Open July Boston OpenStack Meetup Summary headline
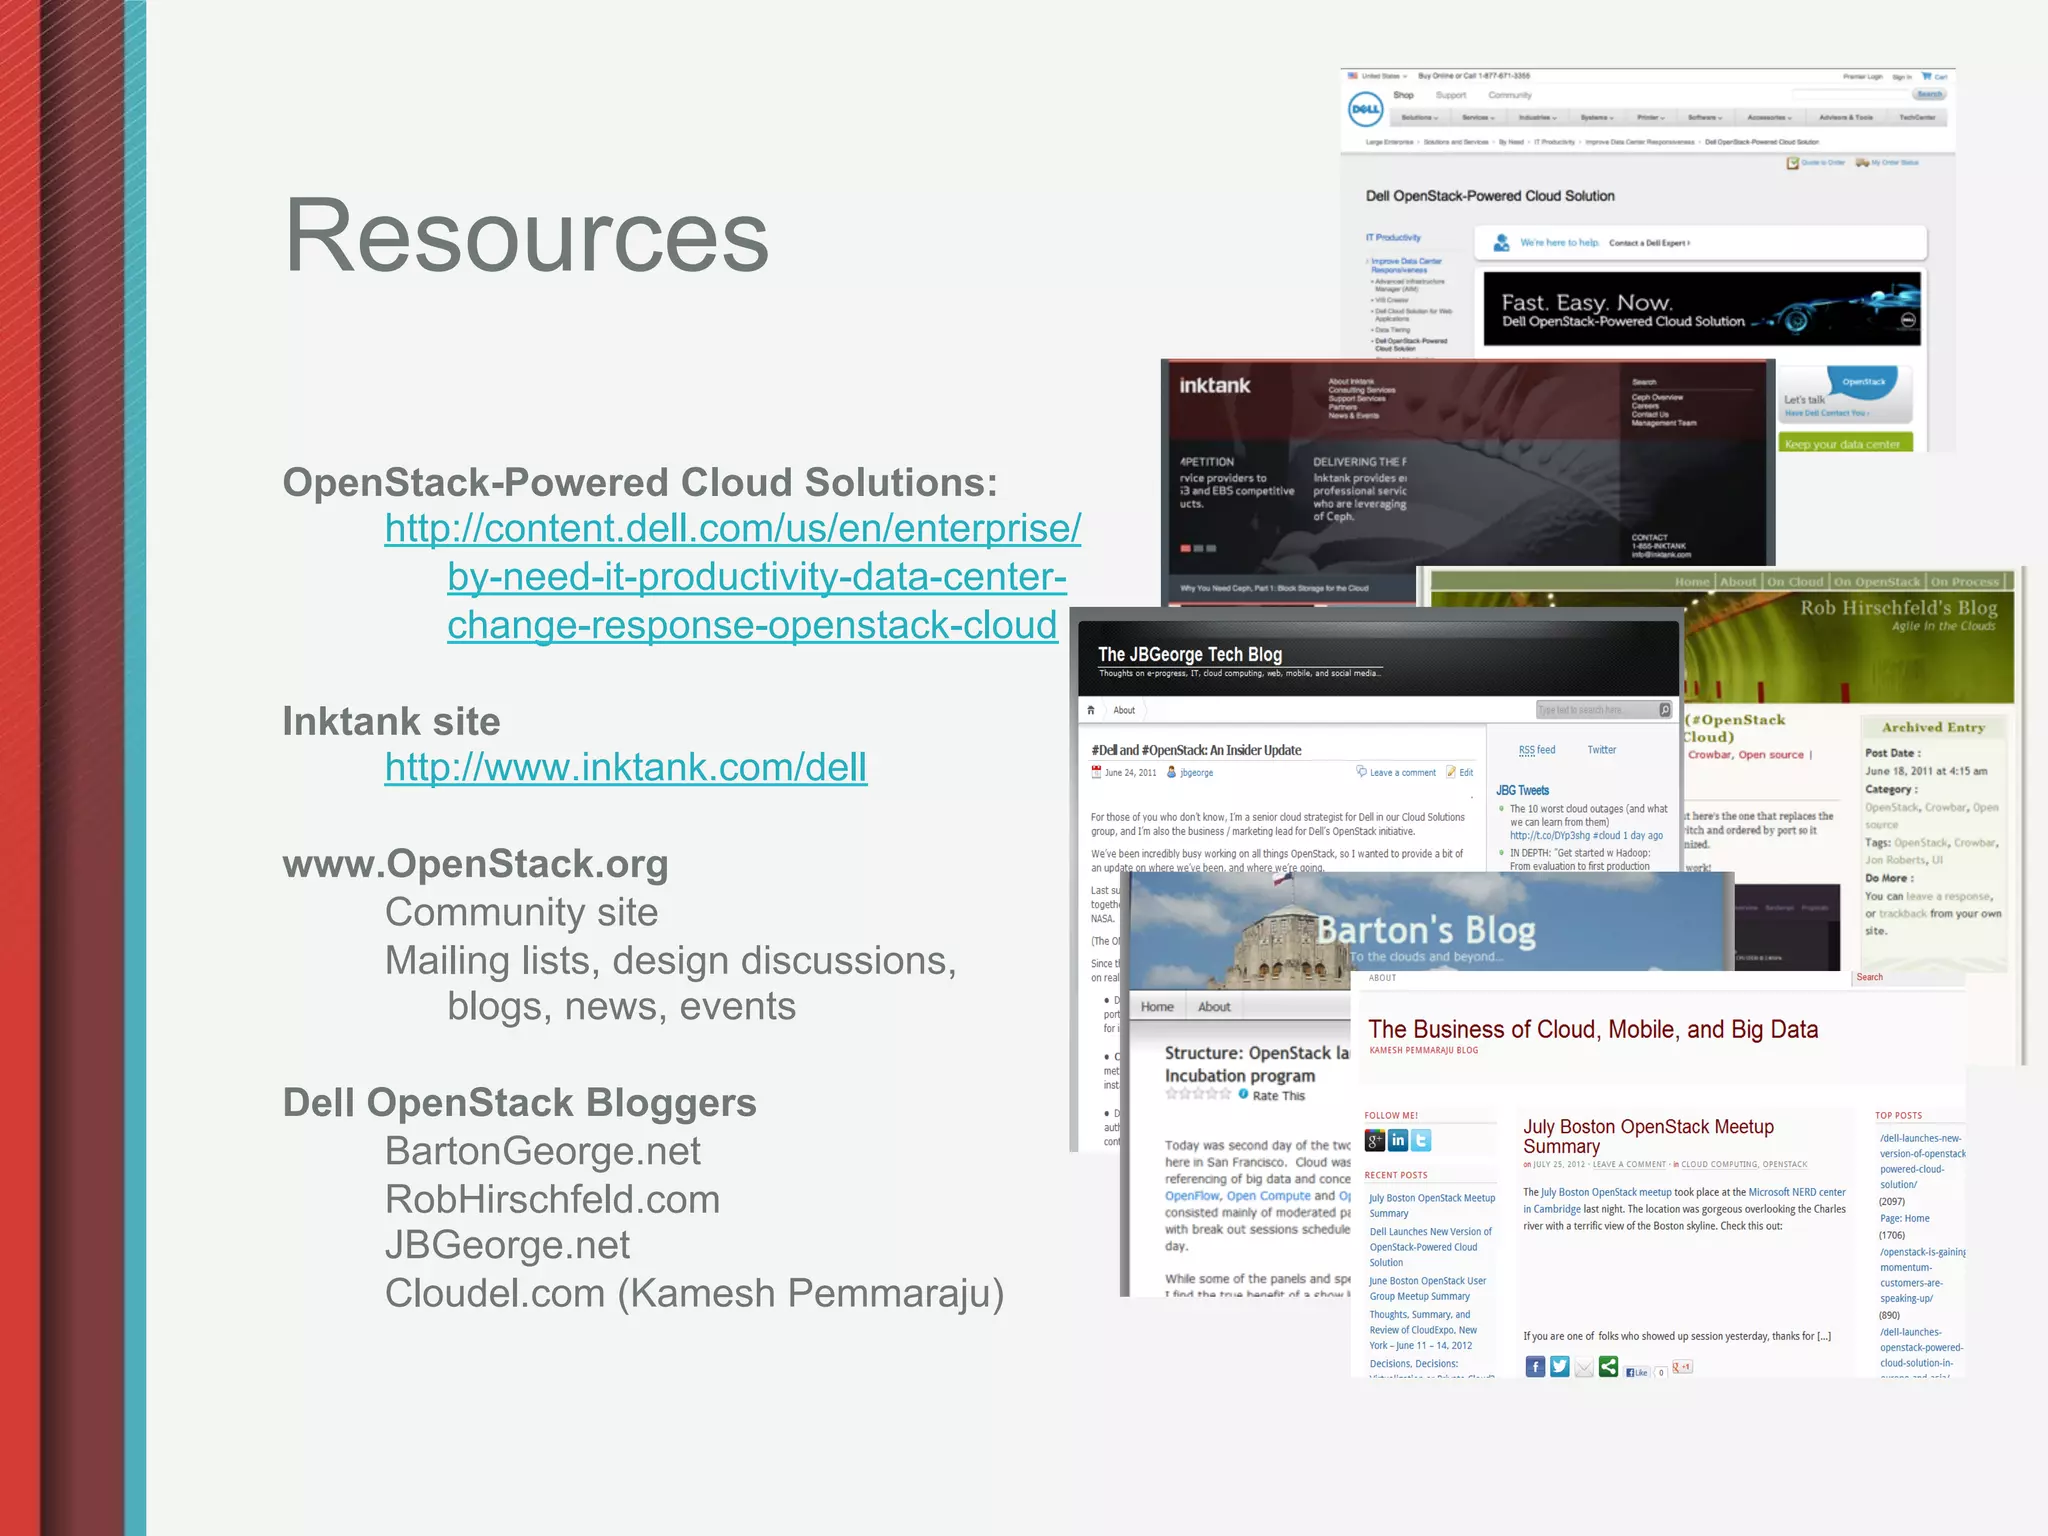Image resolution: width=2048 pixels, height=1536 pixels. tap(1648, 1137)
